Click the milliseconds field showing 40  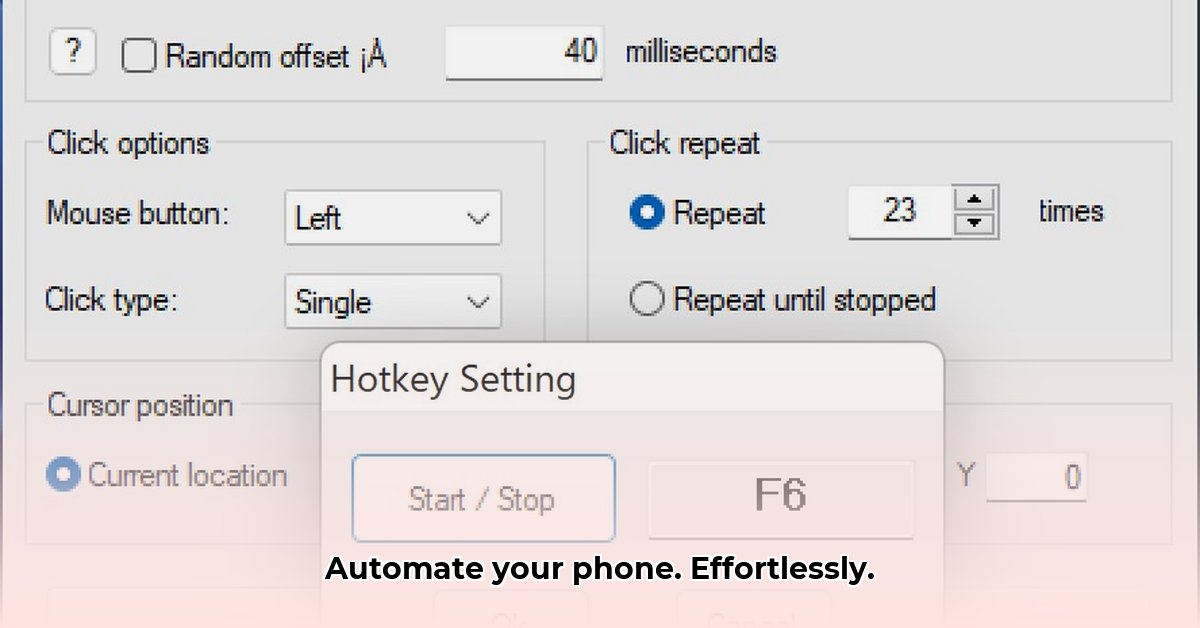click(524, 52)
